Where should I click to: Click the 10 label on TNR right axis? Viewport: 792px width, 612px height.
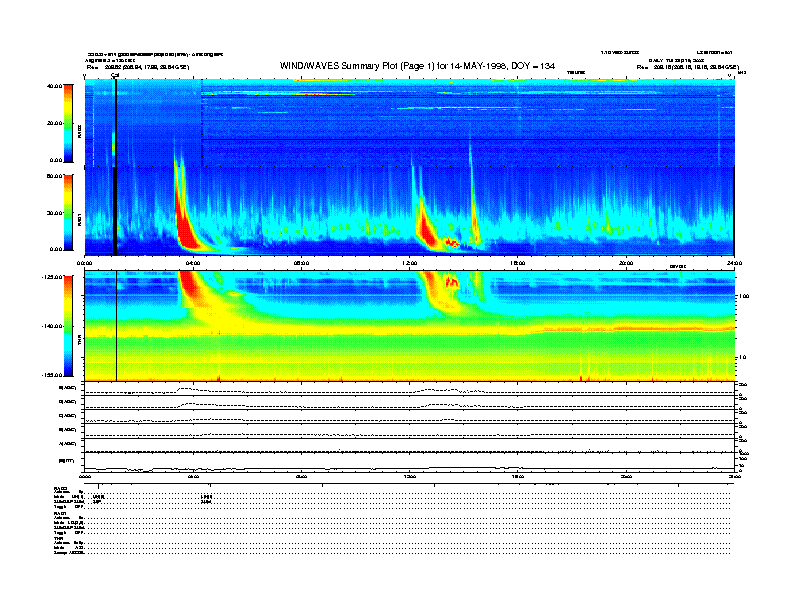coord(742,358)
